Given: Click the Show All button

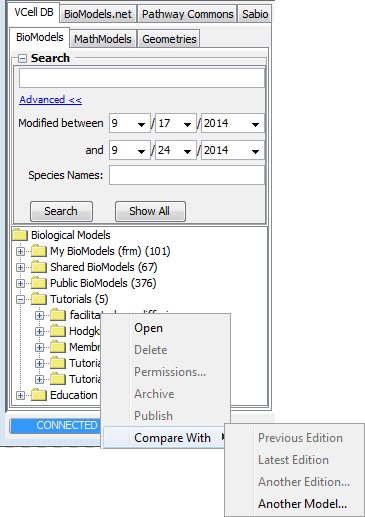Looking at the screenshot, I should [x=150, y=211].
